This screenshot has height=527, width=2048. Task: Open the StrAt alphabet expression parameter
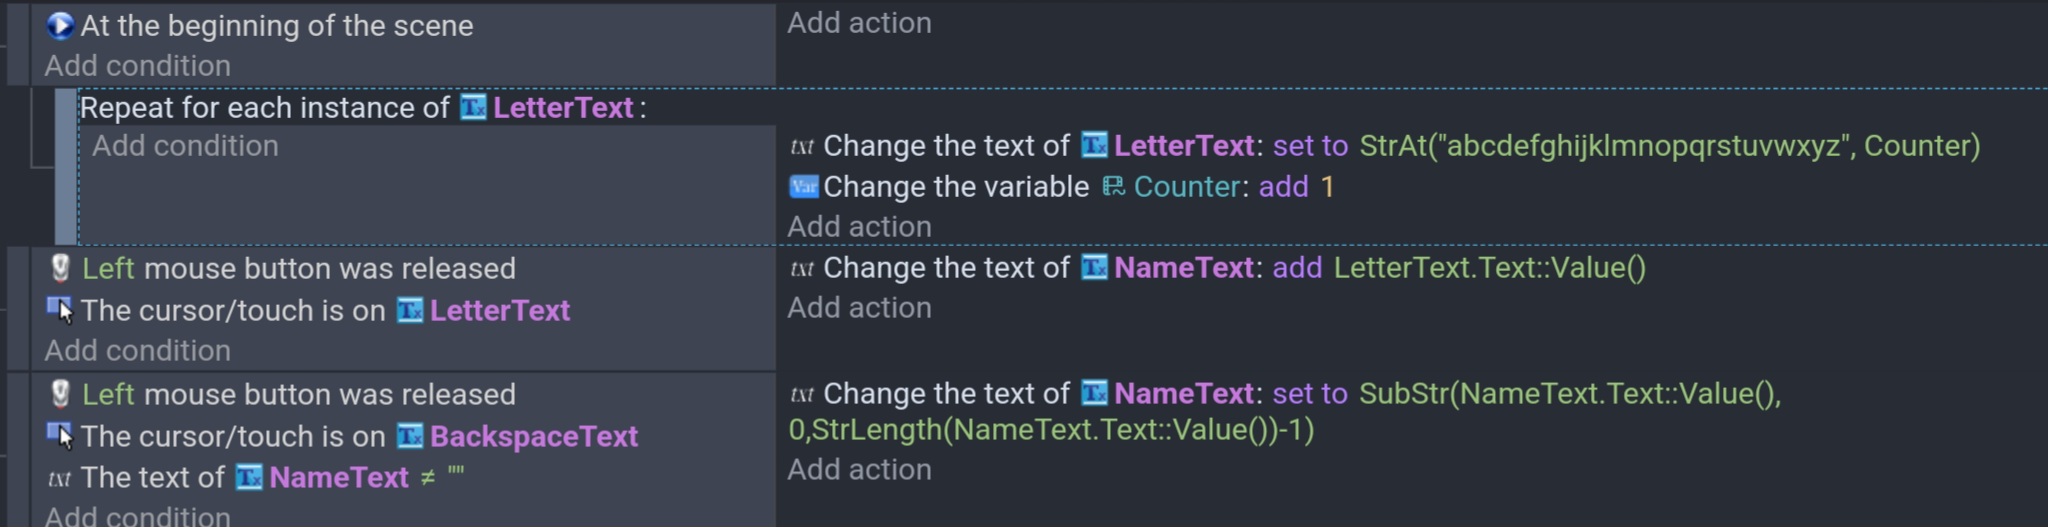click(1669, 146)
